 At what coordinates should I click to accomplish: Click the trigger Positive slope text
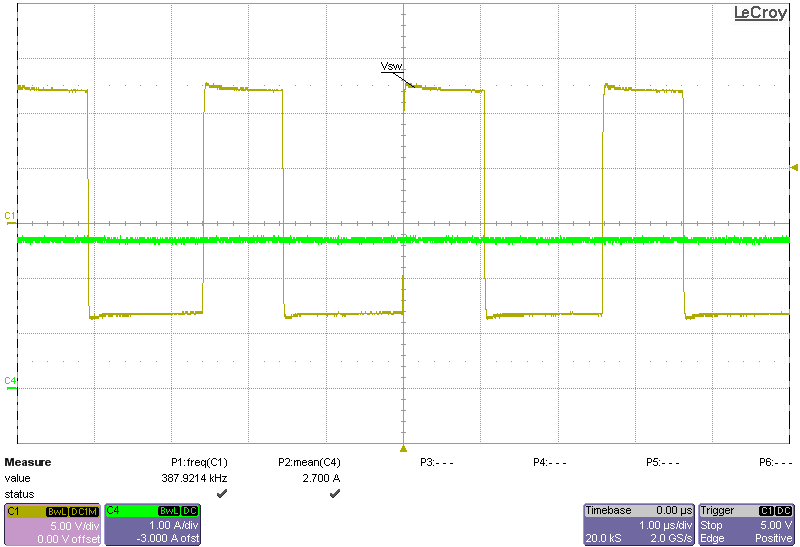773,538
